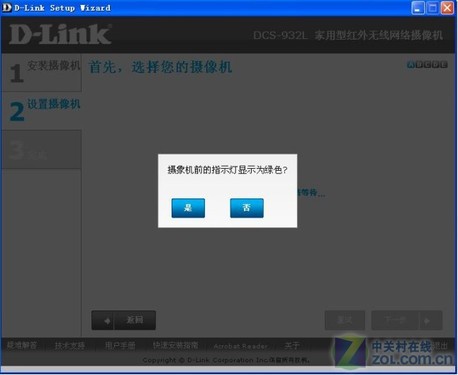Click the 否 (No) button in dialog

pyautogui.click(x=247, y=208)
